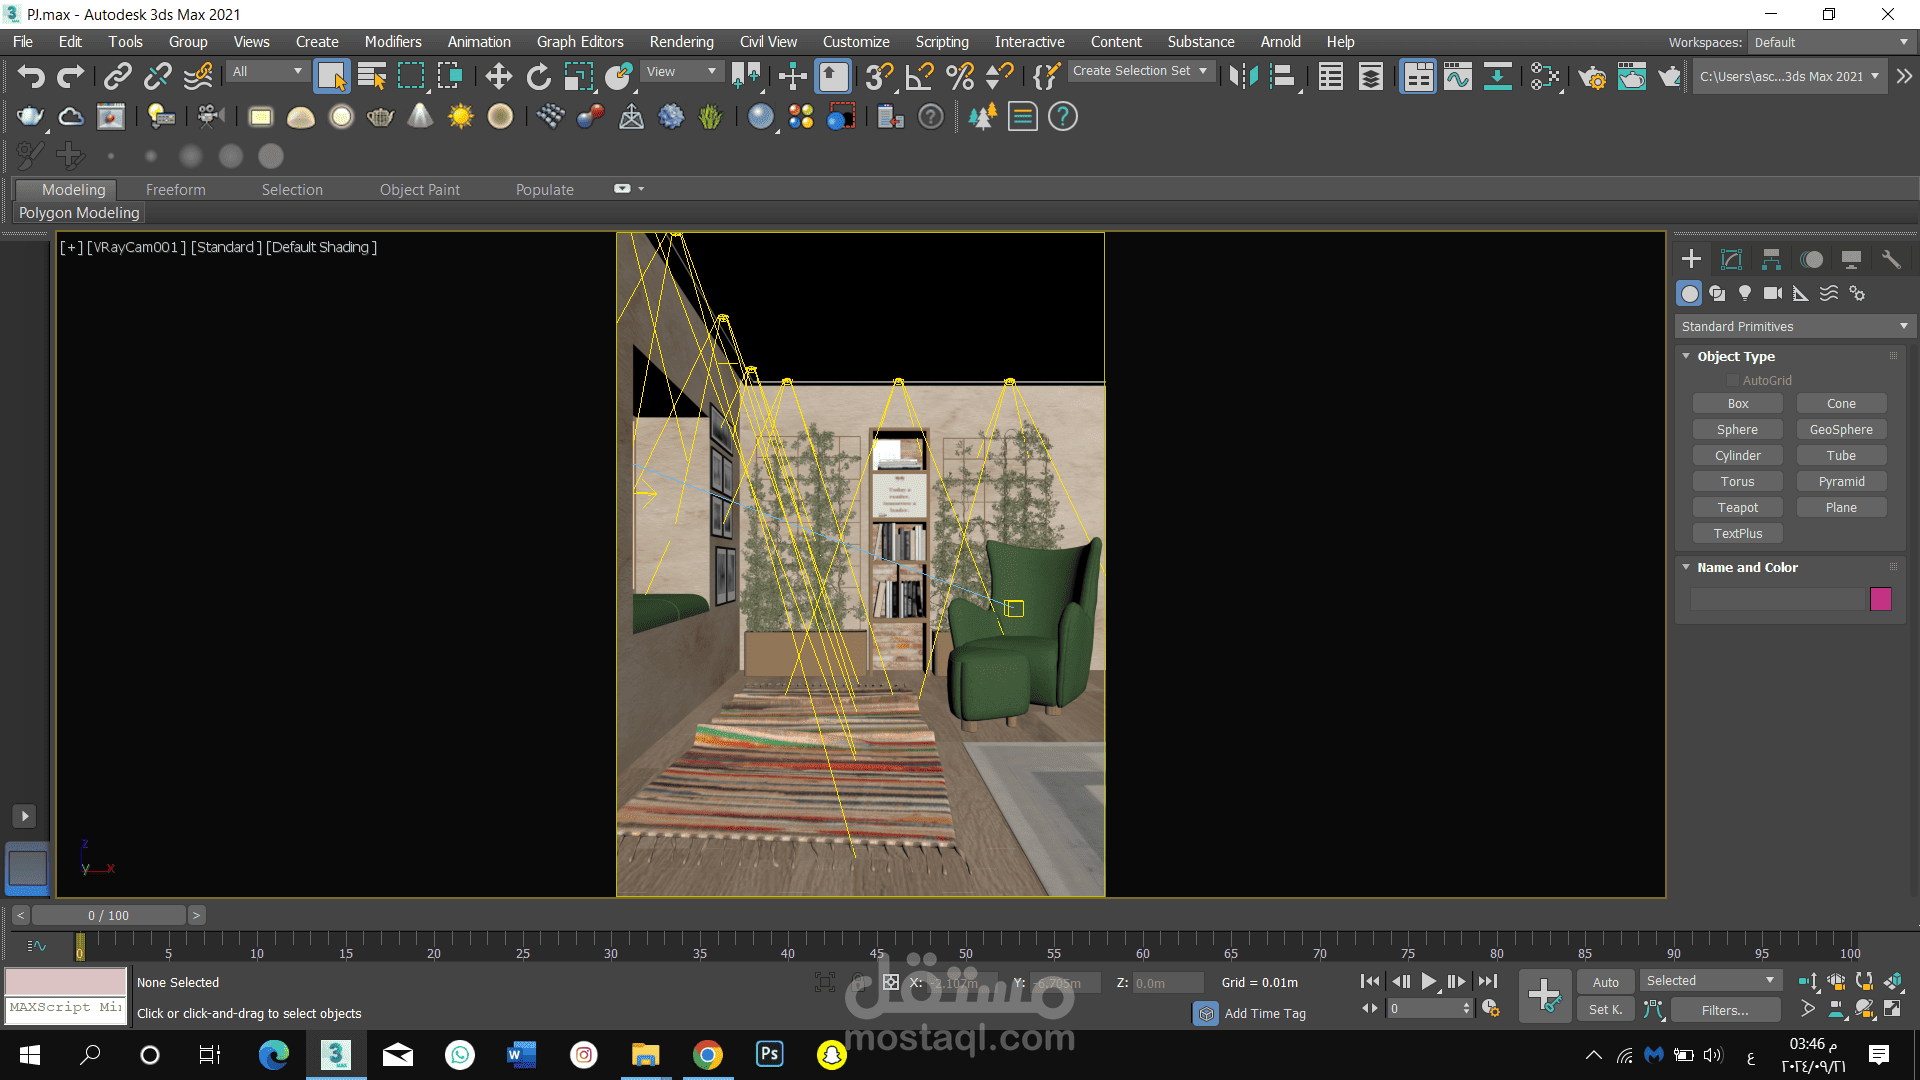This screenshot has width=1920, height=1080.
Task: Click the Teapot primitive button
Action: click(x=1738, y=508)
